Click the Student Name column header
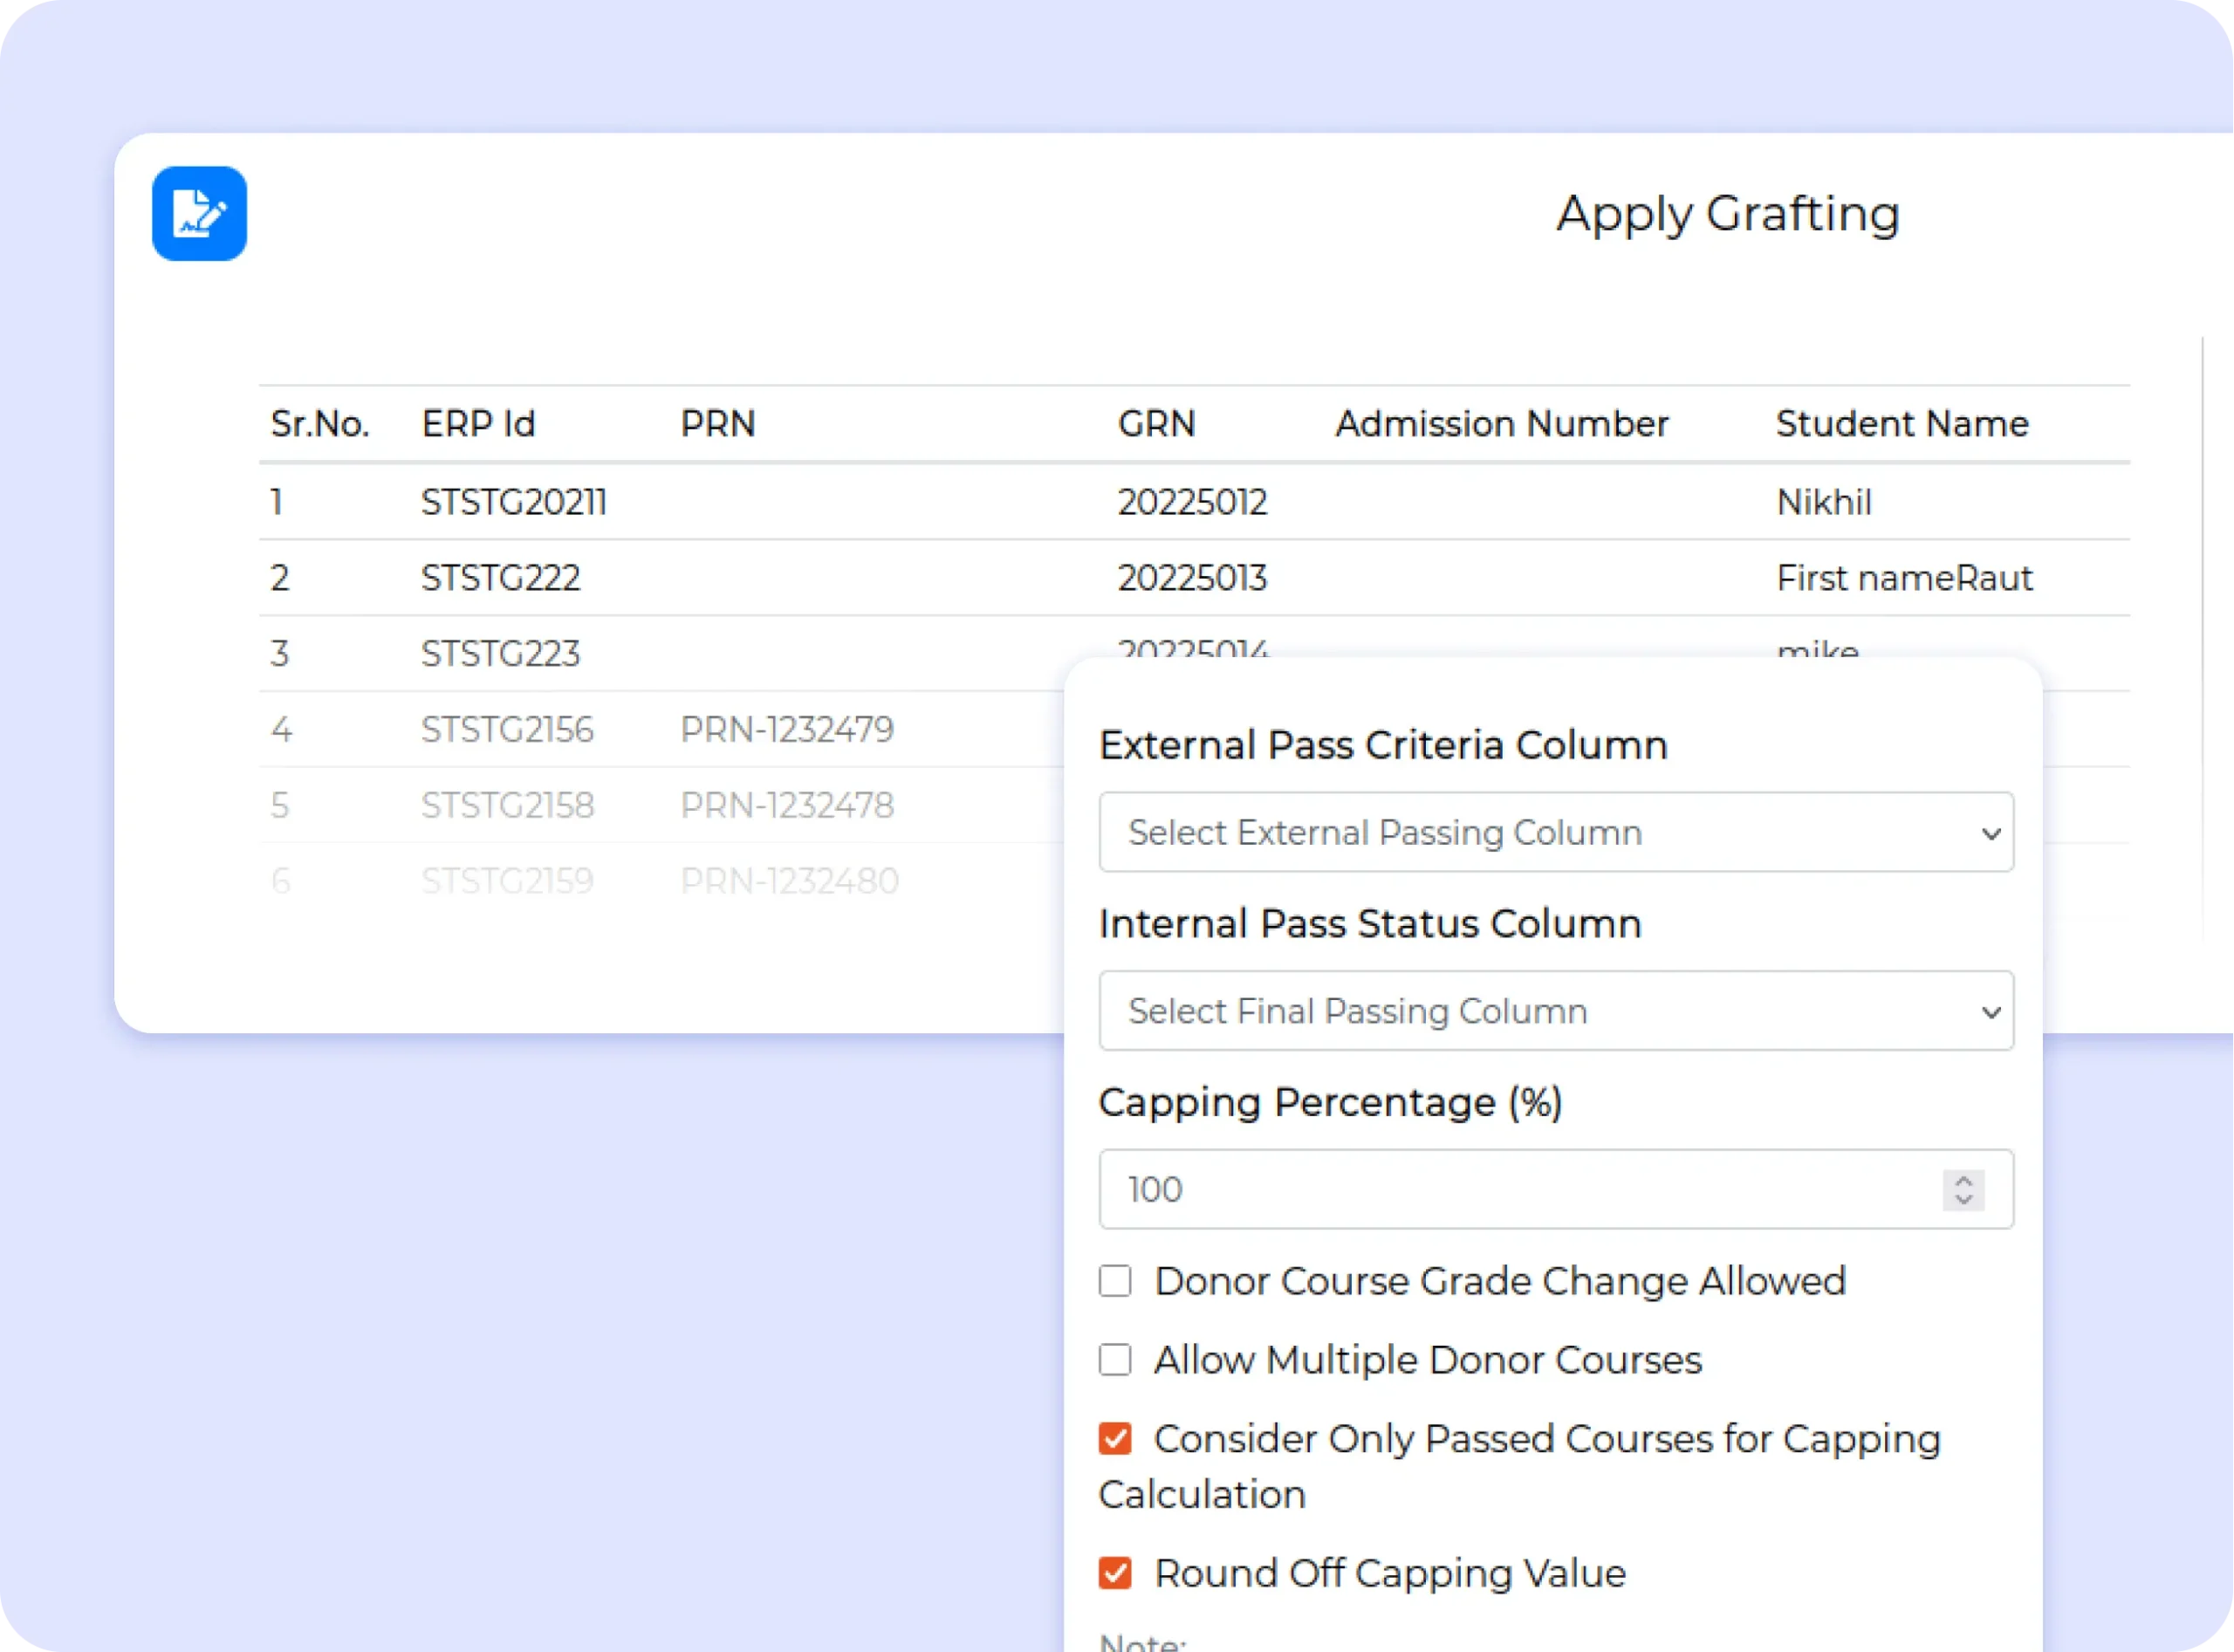The width and height of the screenshot is (2234, 1652). coord(1901,424)
